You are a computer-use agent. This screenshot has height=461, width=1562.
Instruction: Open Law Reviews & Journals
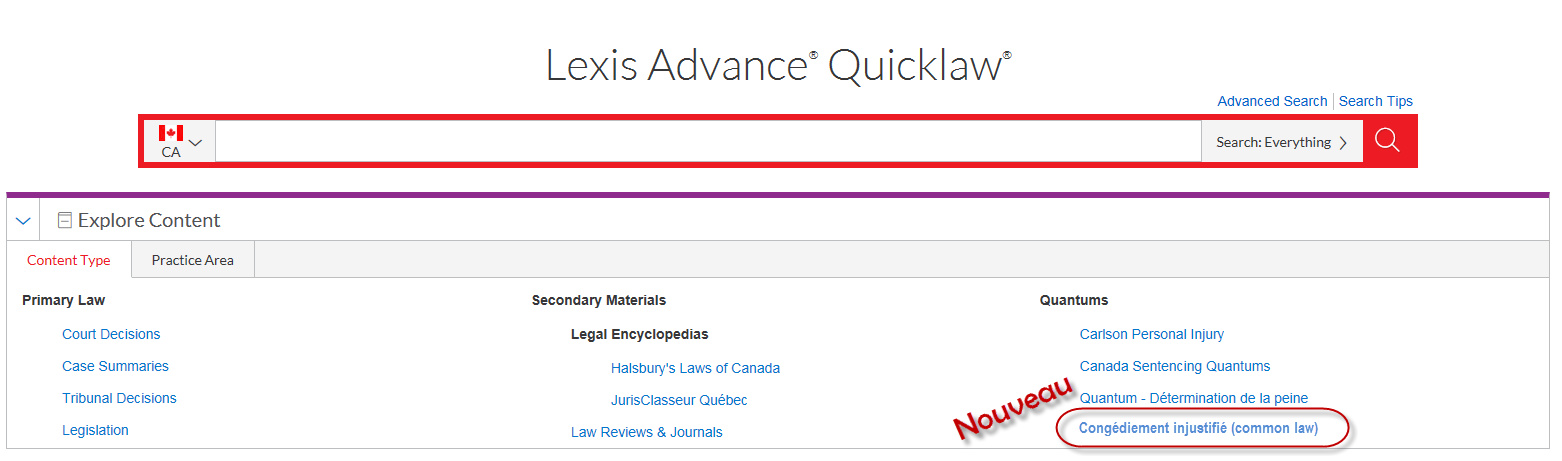pos(647,432)
